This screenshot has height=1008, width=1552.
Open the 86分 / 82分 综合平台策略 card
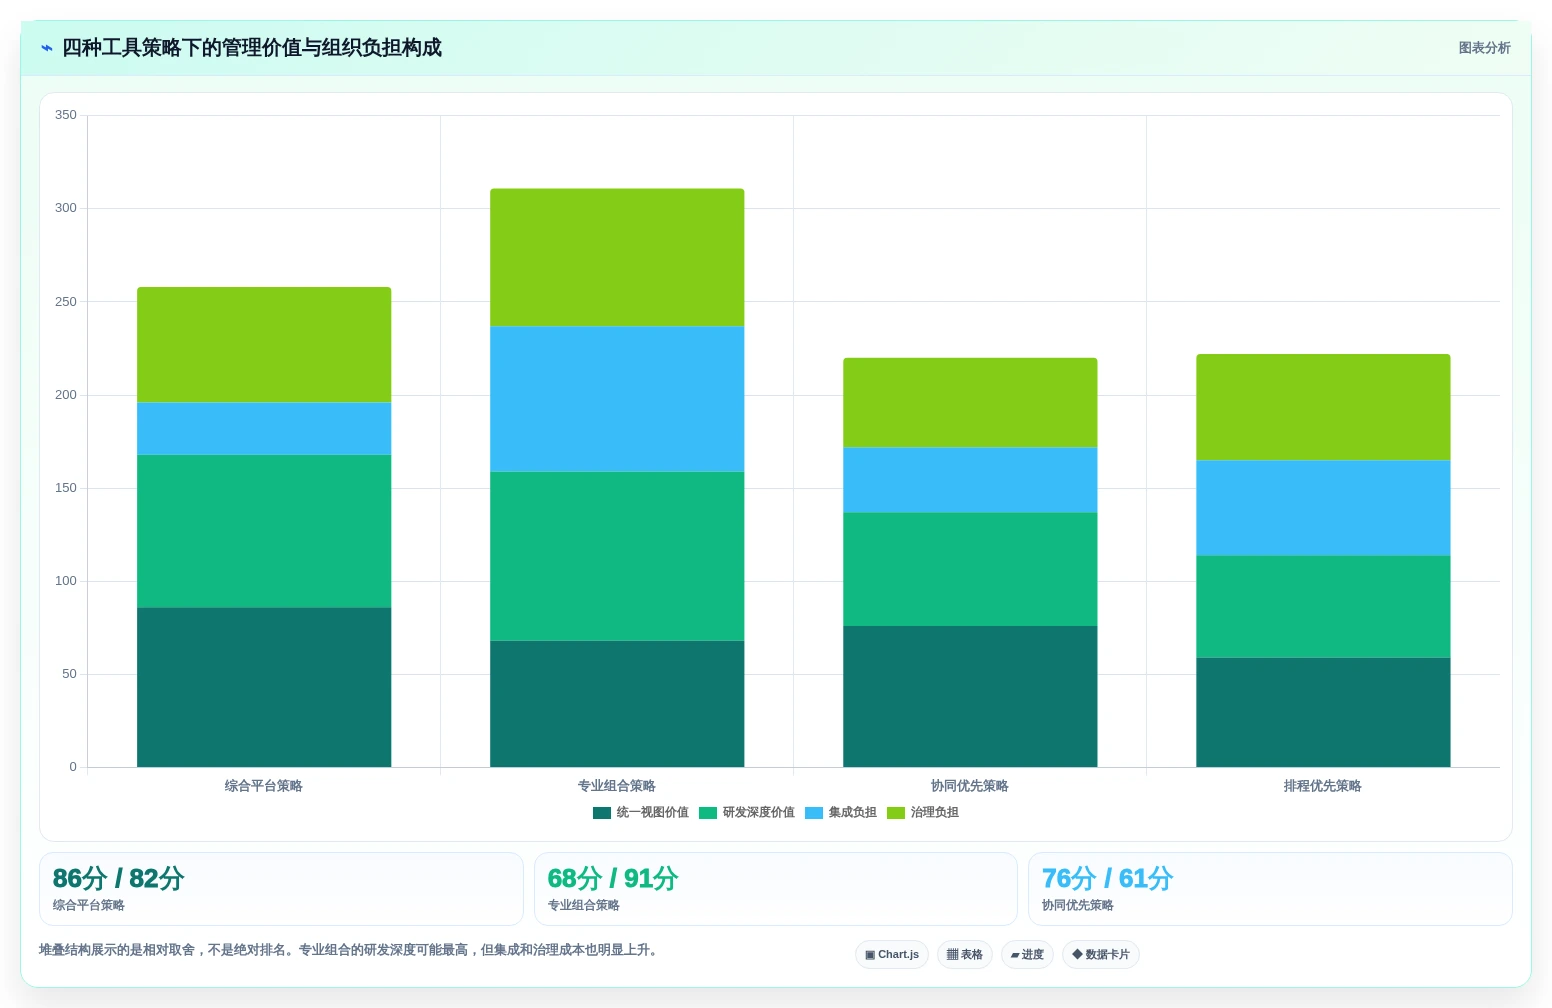pyautogui.click(x=281, y=889)
